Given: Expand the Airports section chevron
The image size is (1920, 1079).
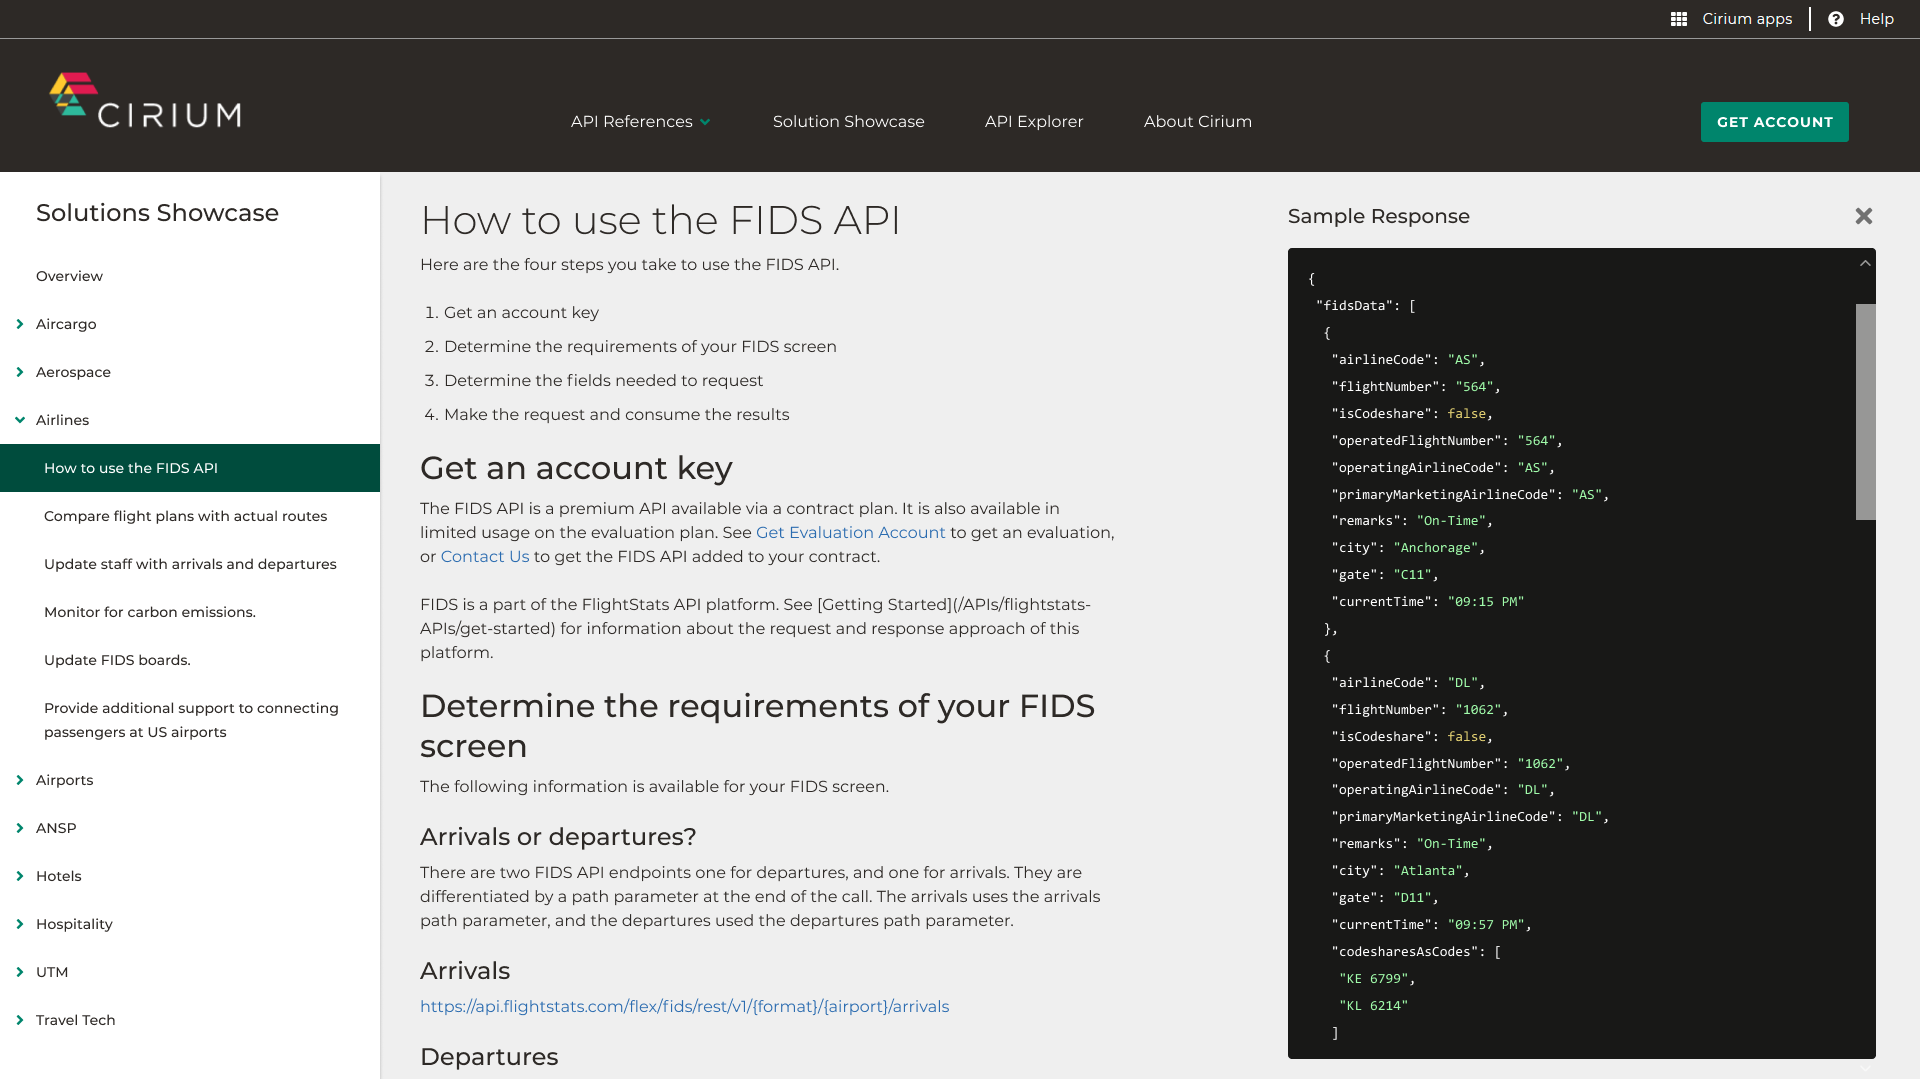Looking at the screenshot, I should click(20, 780).
